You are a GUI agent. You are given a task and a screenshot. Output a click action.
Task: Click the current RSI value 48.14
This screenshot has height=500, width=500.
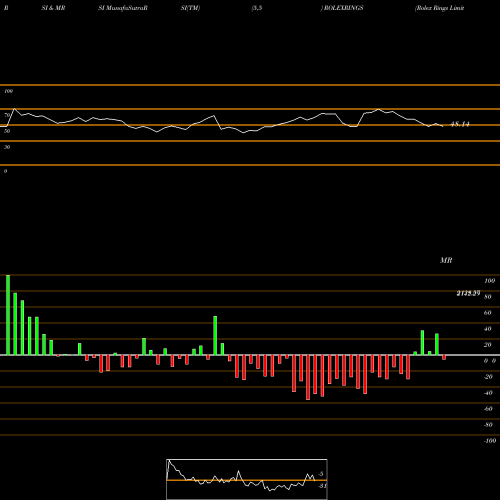460,124
